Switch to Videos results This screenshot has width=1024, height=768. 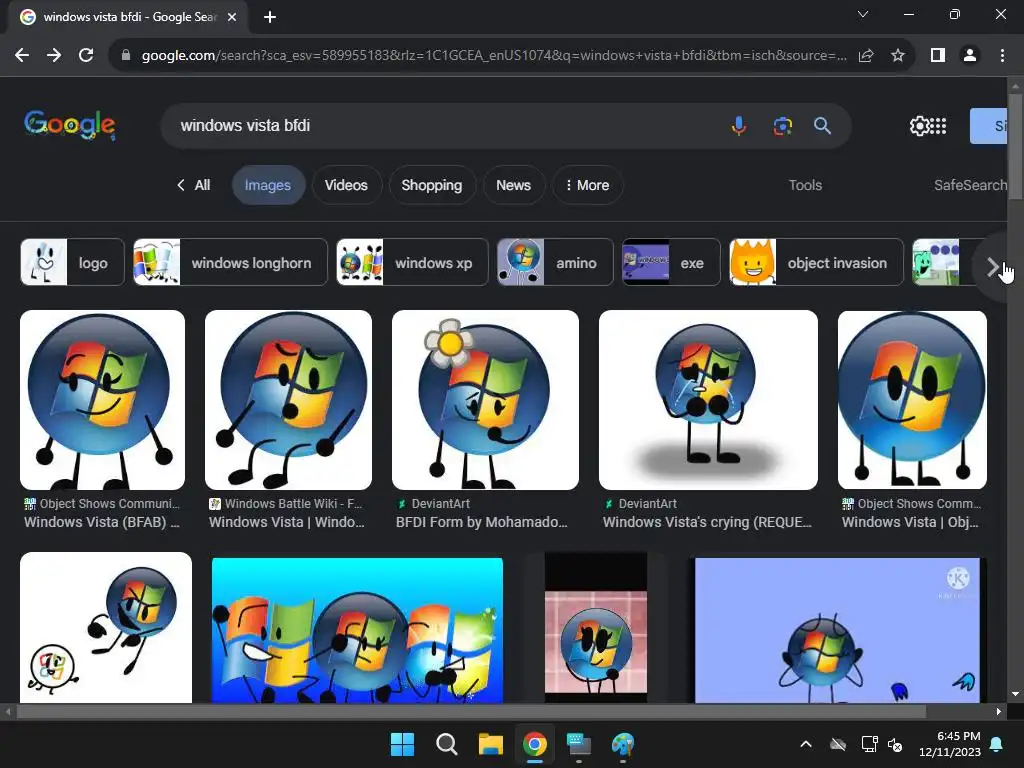[x=346, y=185]
